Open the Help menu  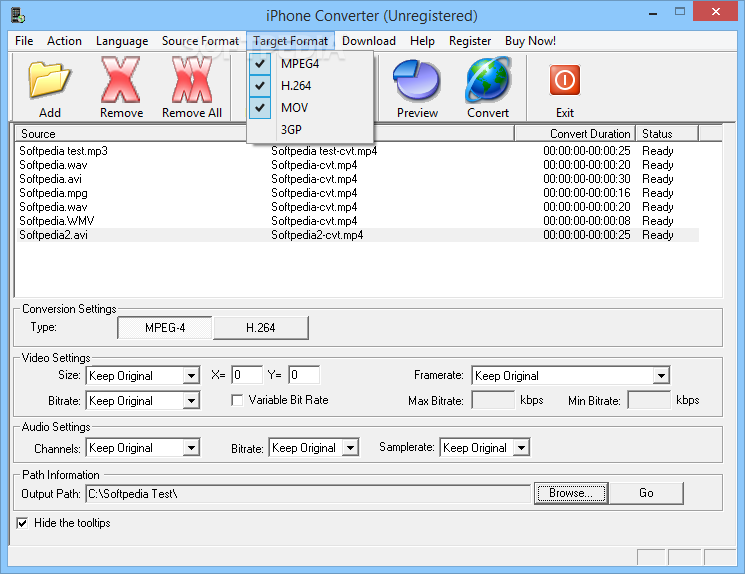(422, 41)
